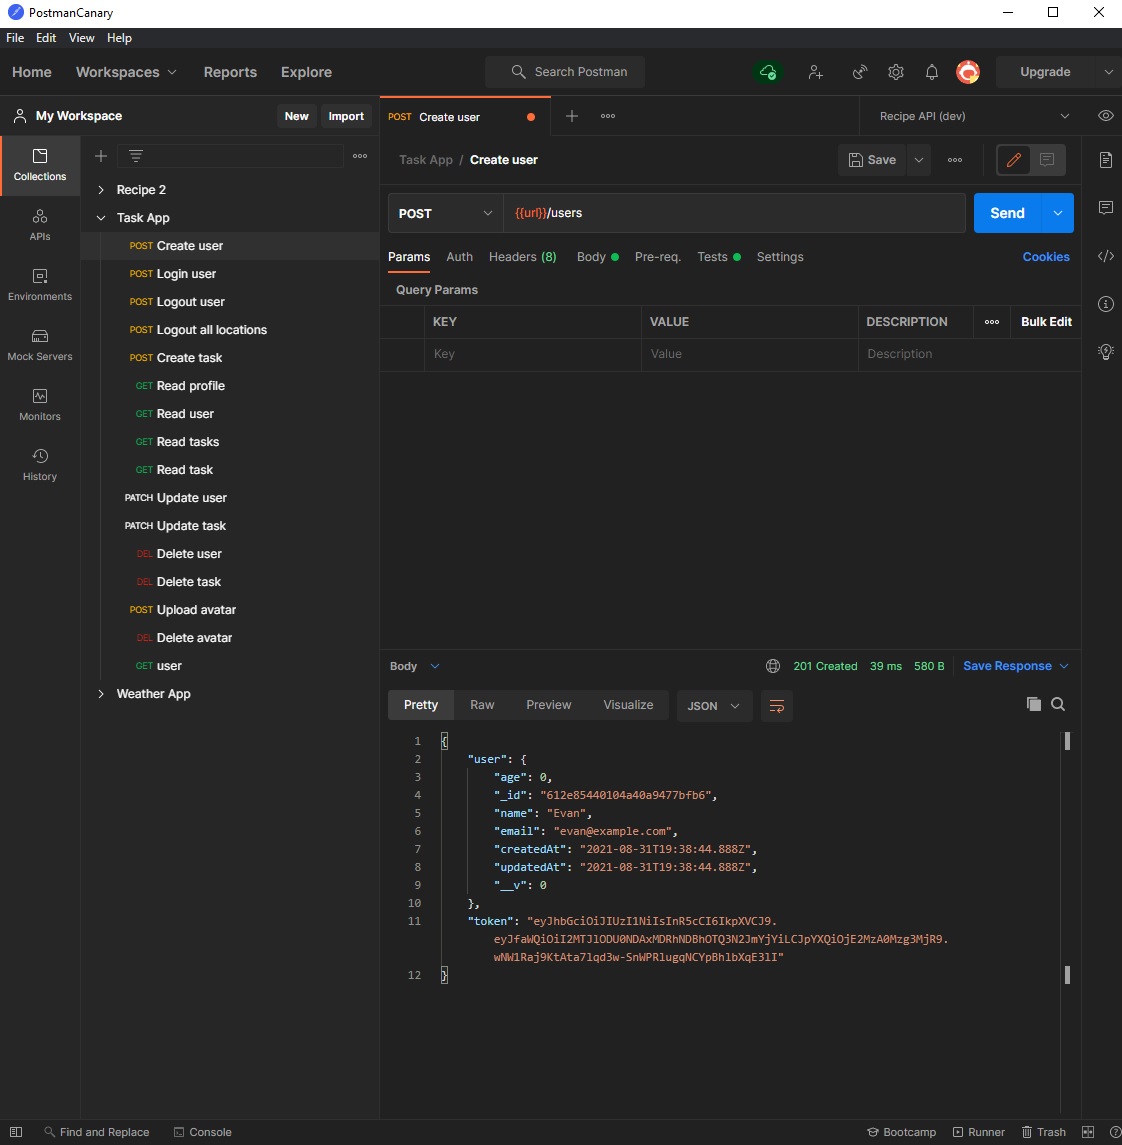This screenshot has width=1122, height=1145.
Task: Open the Cookies link
Action: (1045, 257)
